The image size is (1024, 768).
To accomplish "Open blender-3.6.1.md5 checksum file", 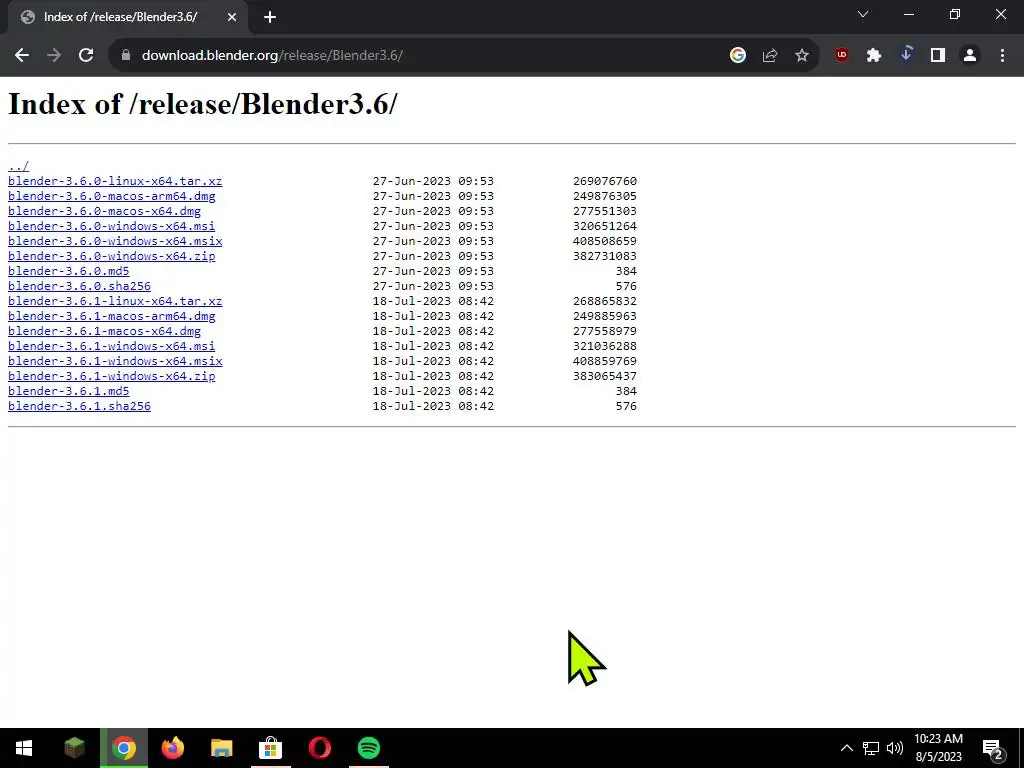I will [69, 391].
